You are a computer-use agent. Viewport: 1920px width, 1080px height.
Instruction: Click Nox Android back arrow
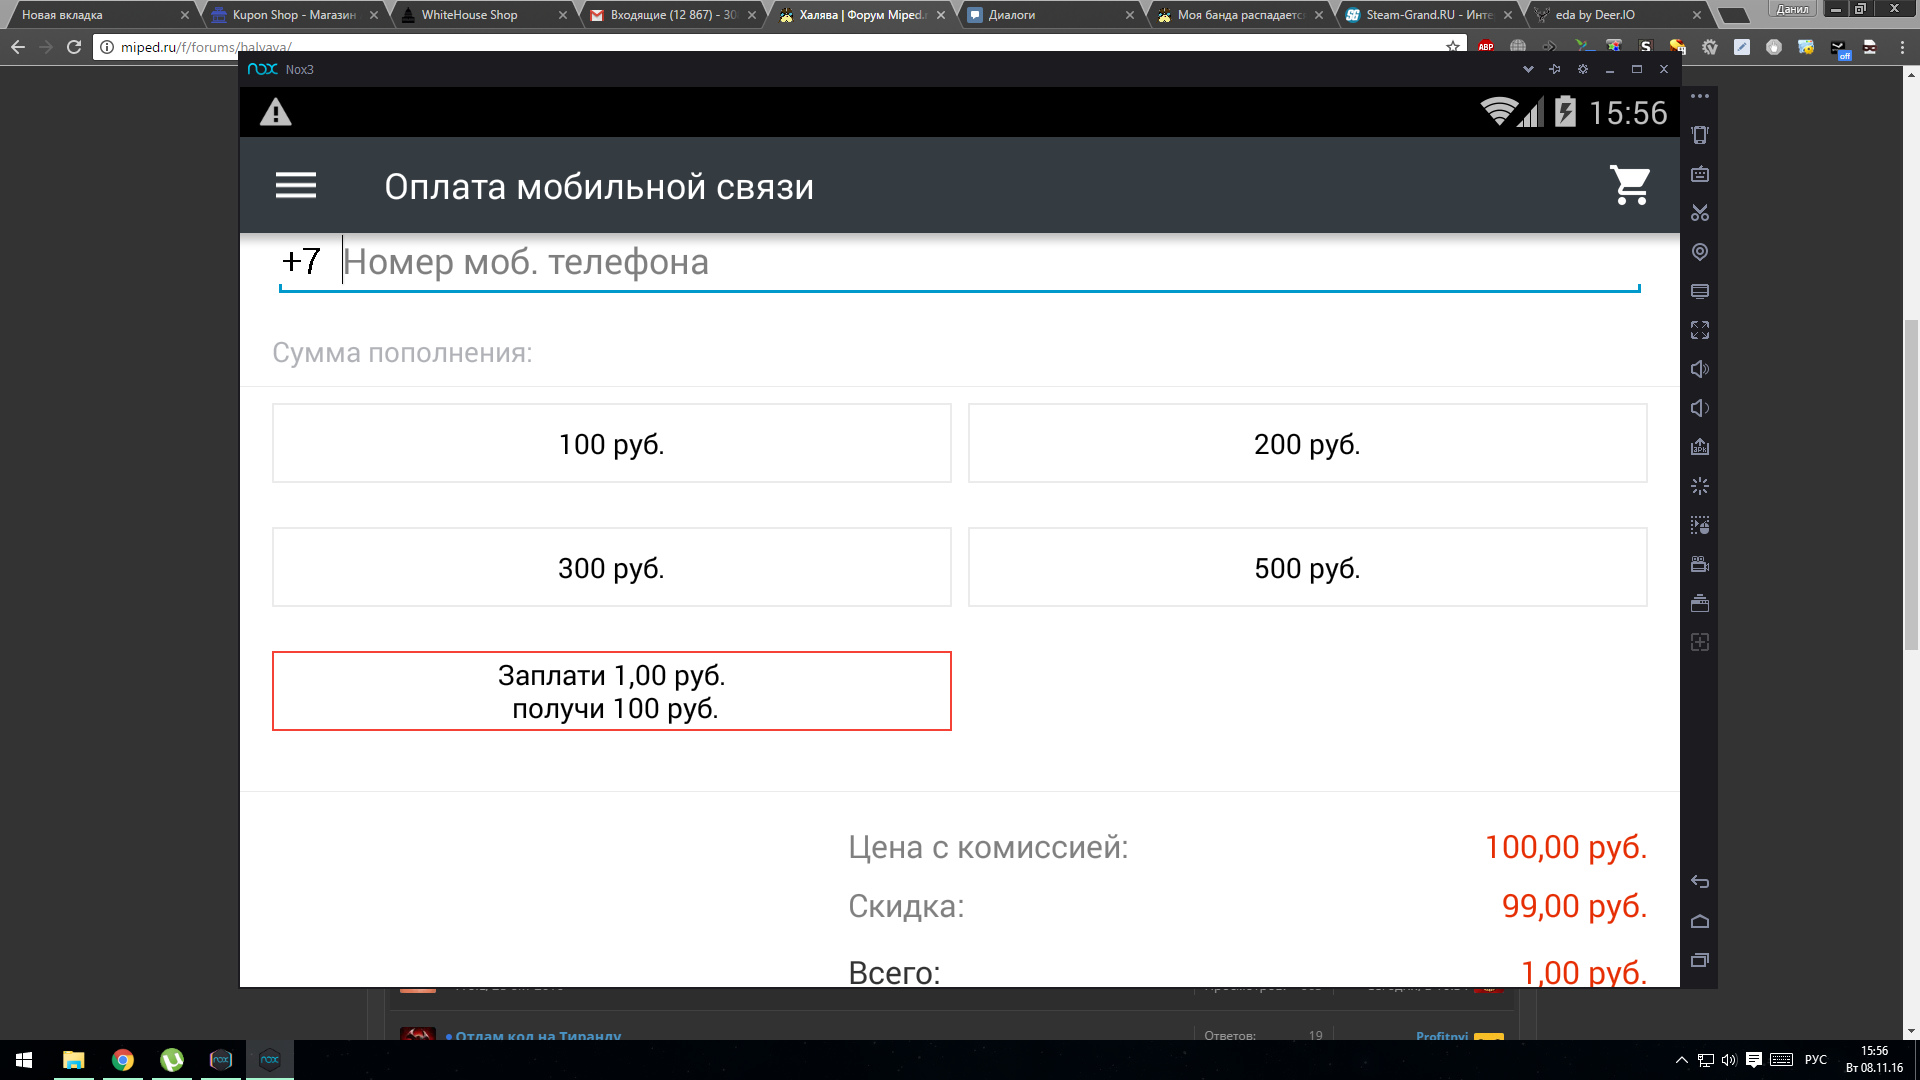1700,882
